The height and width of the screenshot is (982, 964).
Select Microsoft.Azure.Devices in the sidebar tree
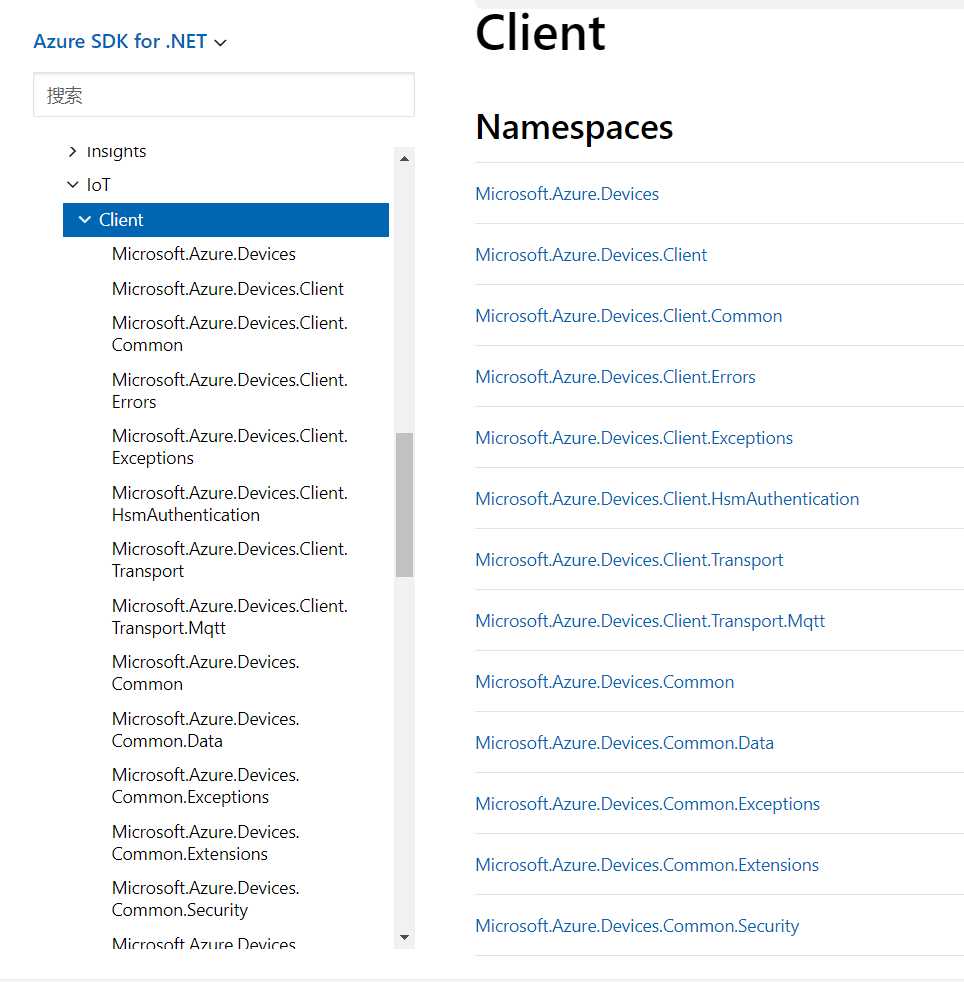[x=204, y=254]
